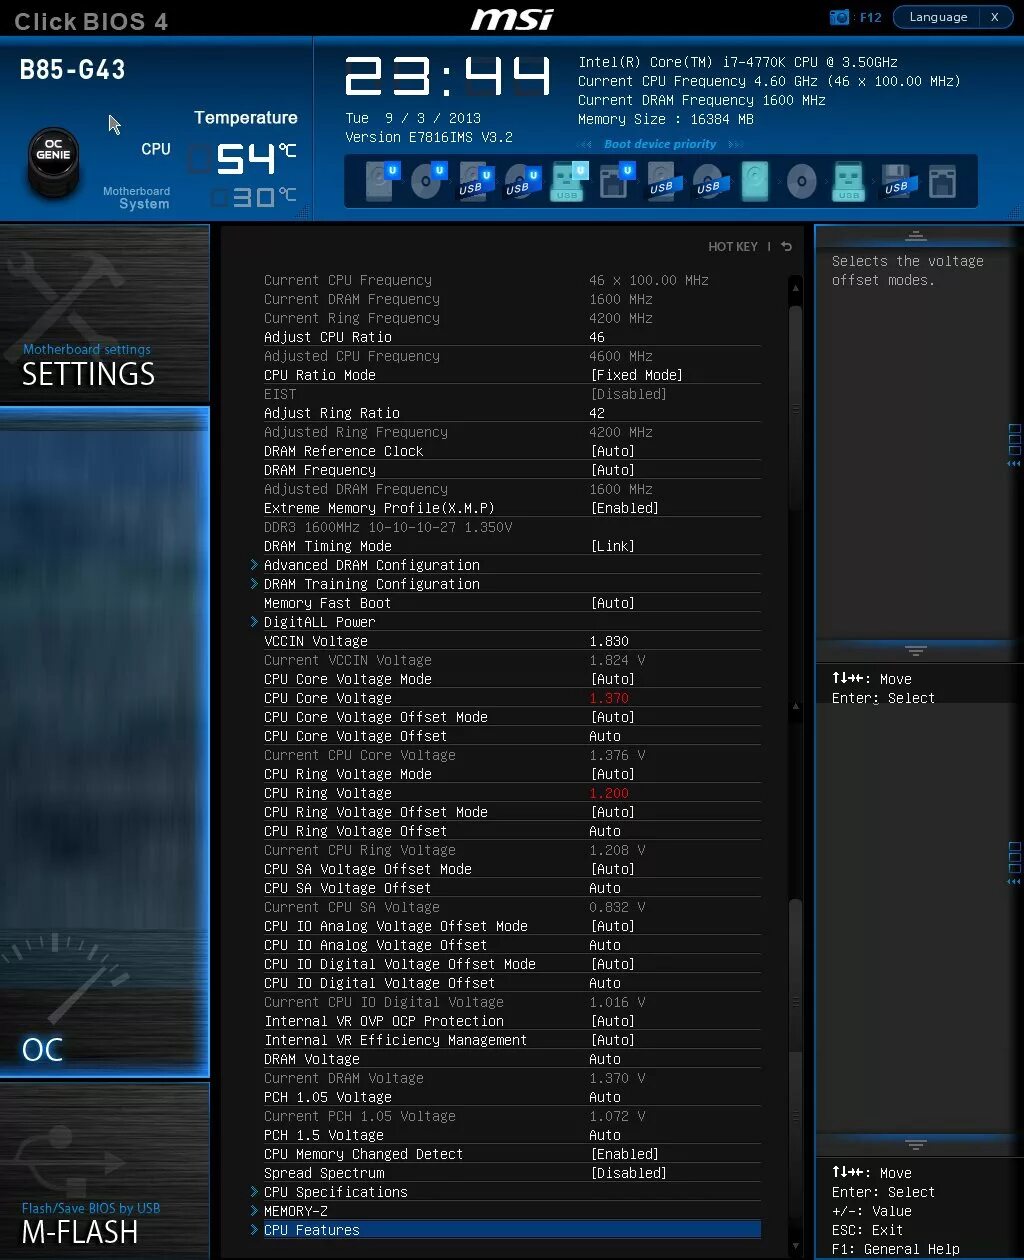Open the M-FLASH section in sidebar
The width and height of the screenshot is (1024, 1260).
tap(105, 1170)
